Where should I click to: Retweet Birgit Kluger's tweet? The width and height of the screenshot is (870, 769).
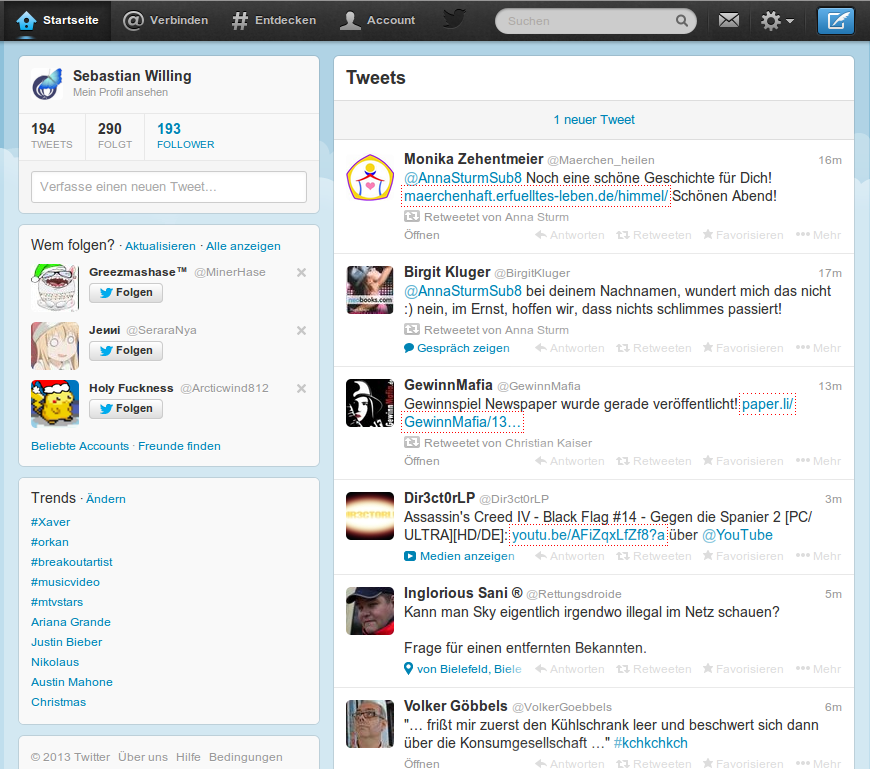click(x=654, y=348)
